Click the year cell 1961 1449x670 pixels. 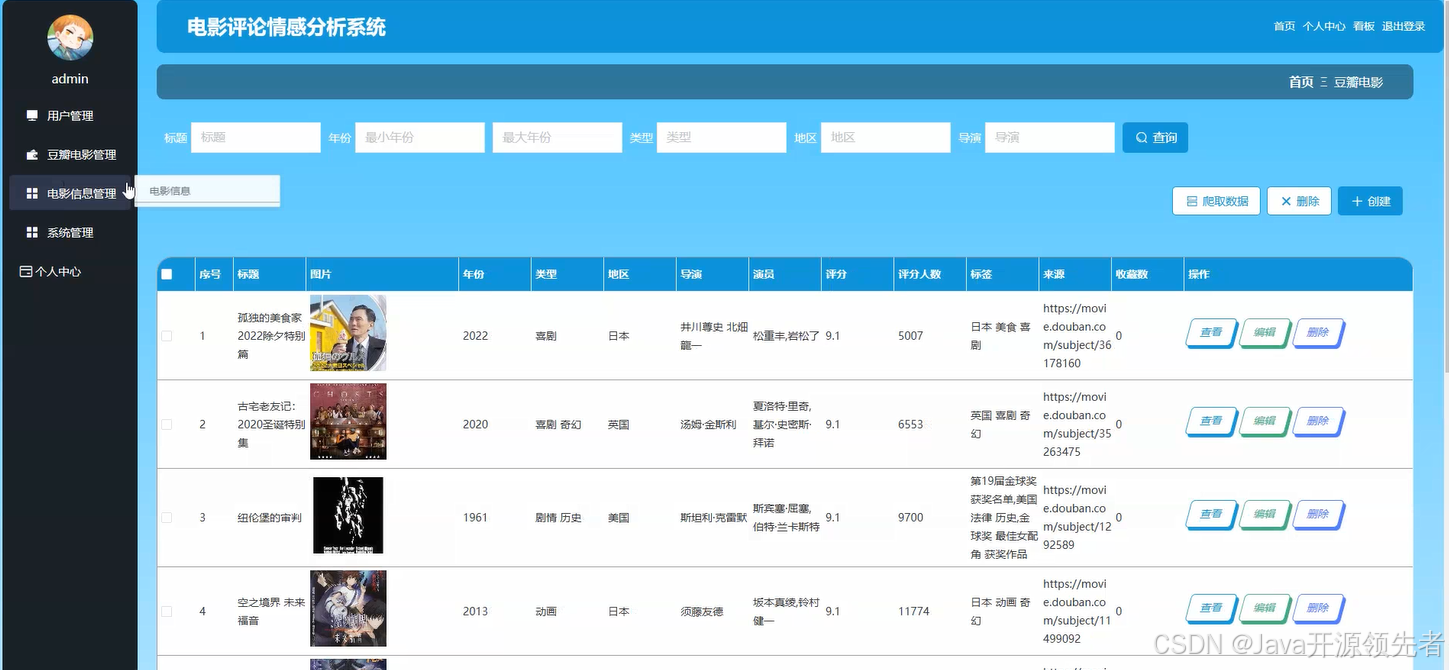(475, 518)
